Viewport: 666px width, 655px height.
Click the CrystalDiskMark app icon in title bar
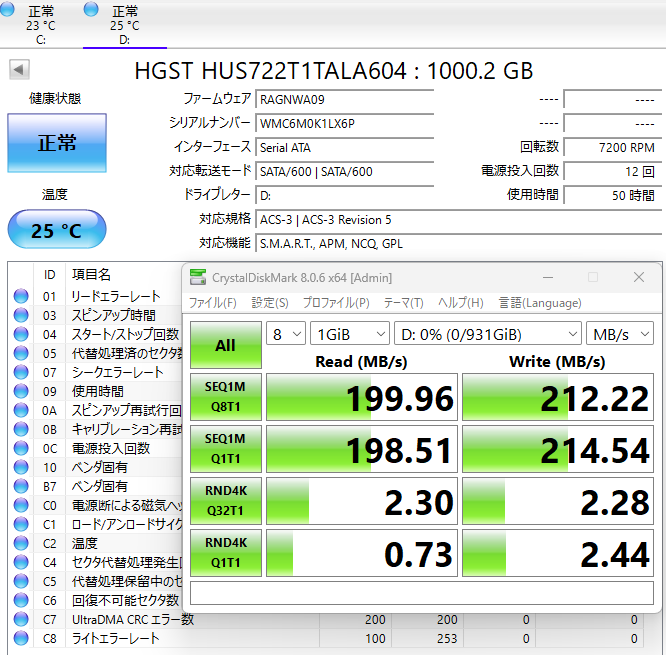pyautogui.click(x=198, y=277)
